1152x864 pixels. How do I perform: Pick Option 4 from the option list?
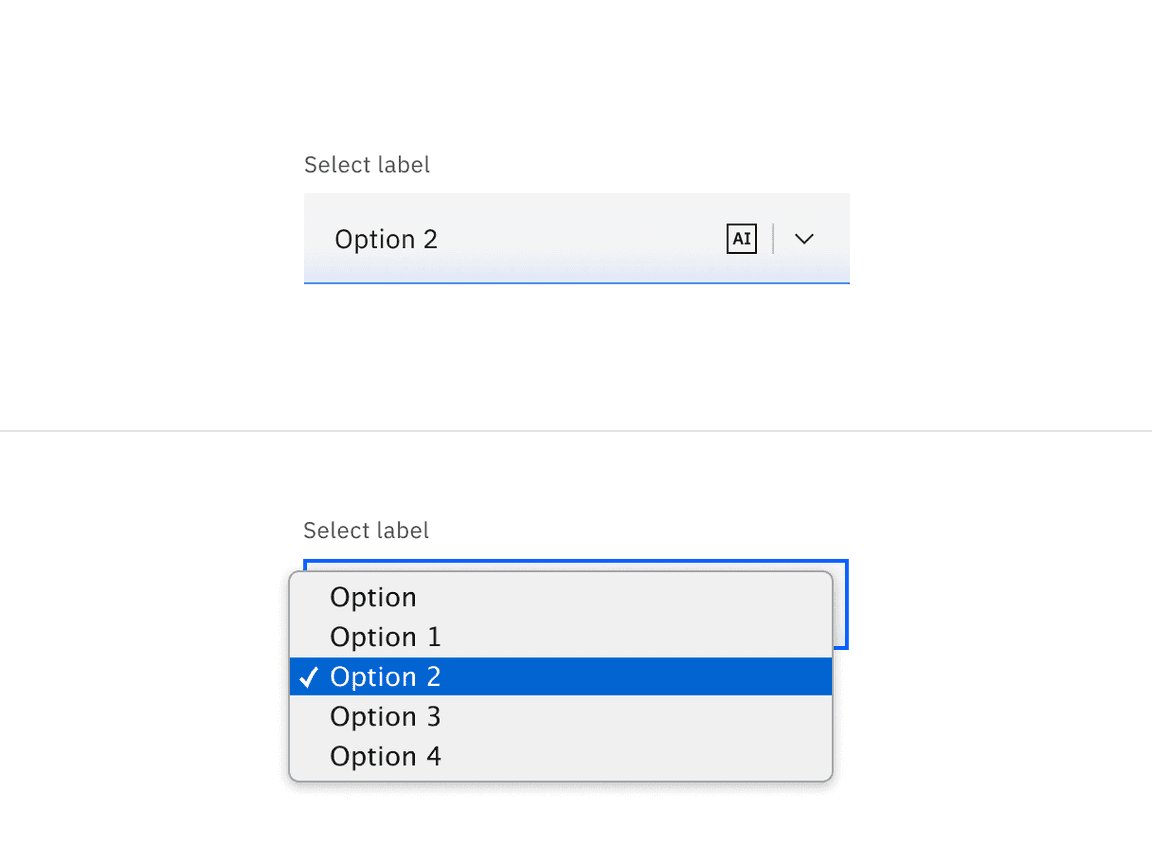tap(385, 757)
